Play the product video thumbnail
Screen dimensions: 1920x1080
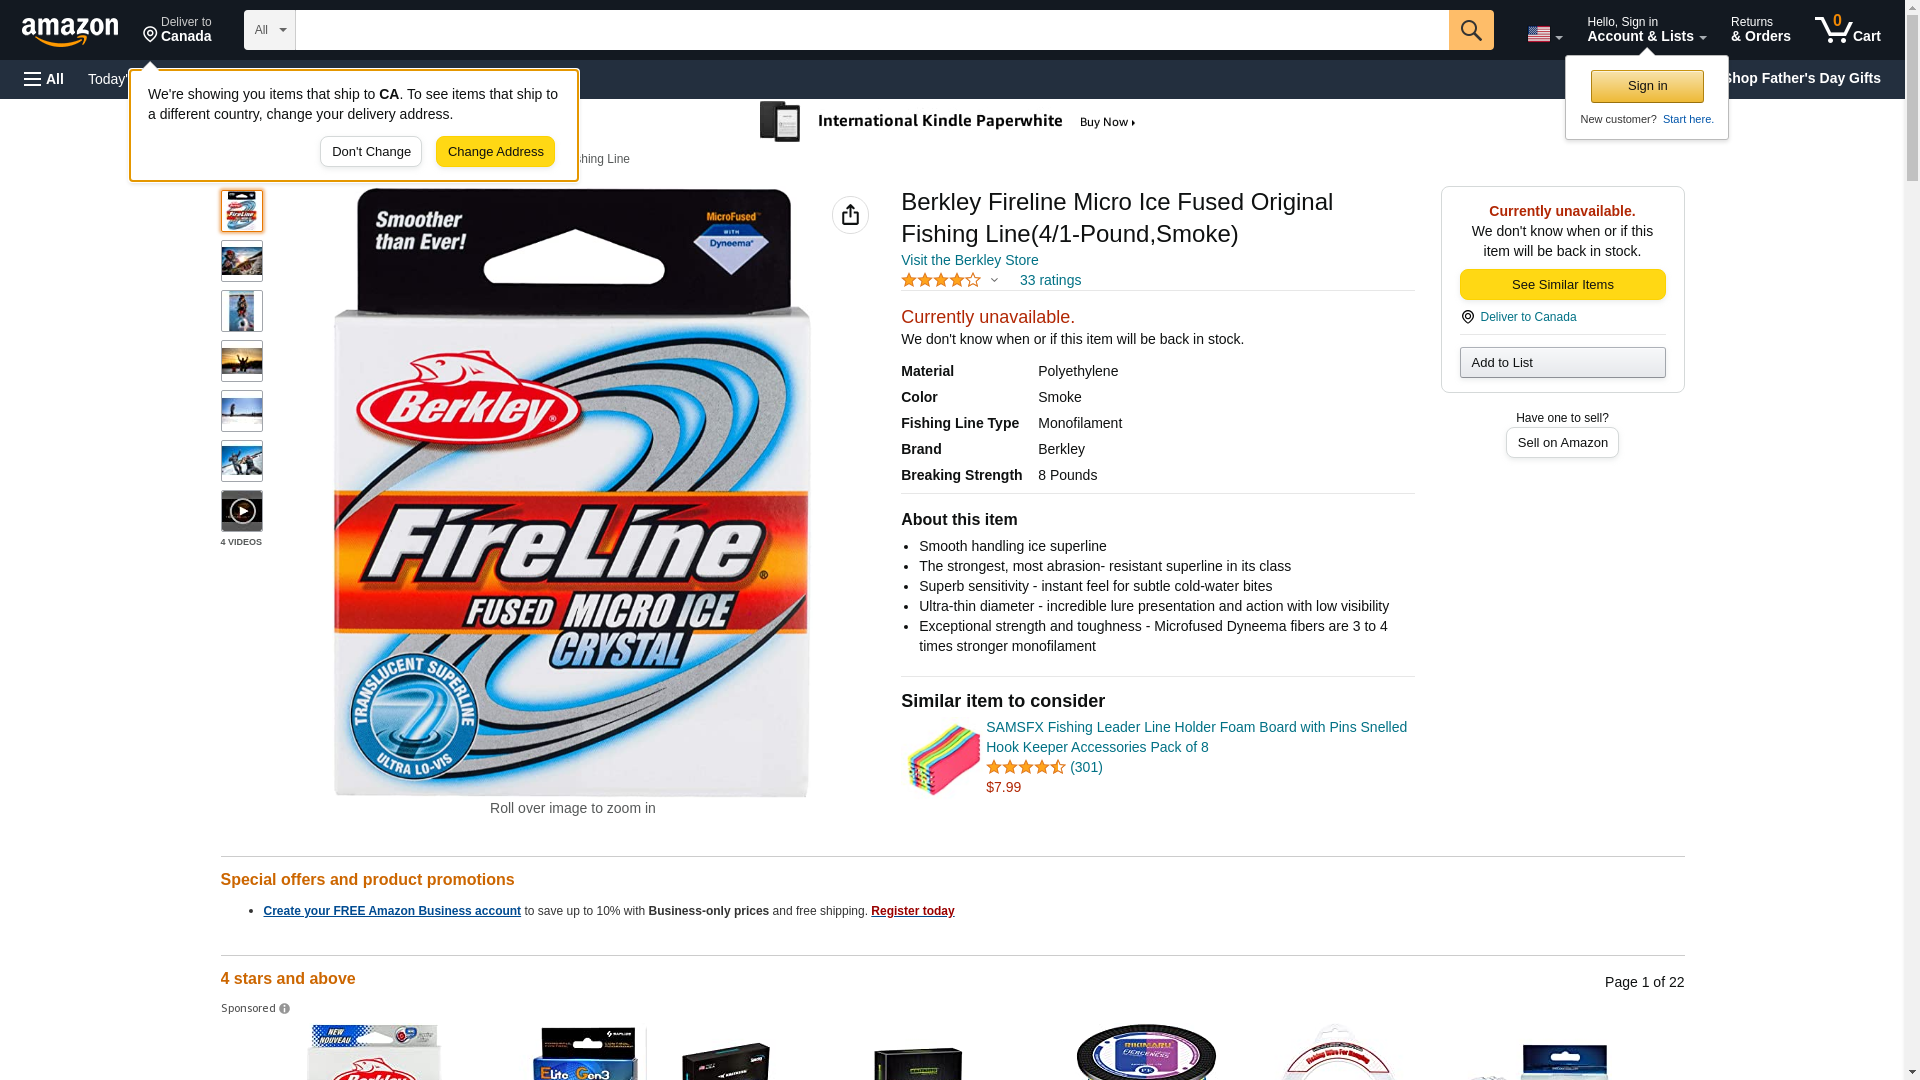click(x=241, y=511)
